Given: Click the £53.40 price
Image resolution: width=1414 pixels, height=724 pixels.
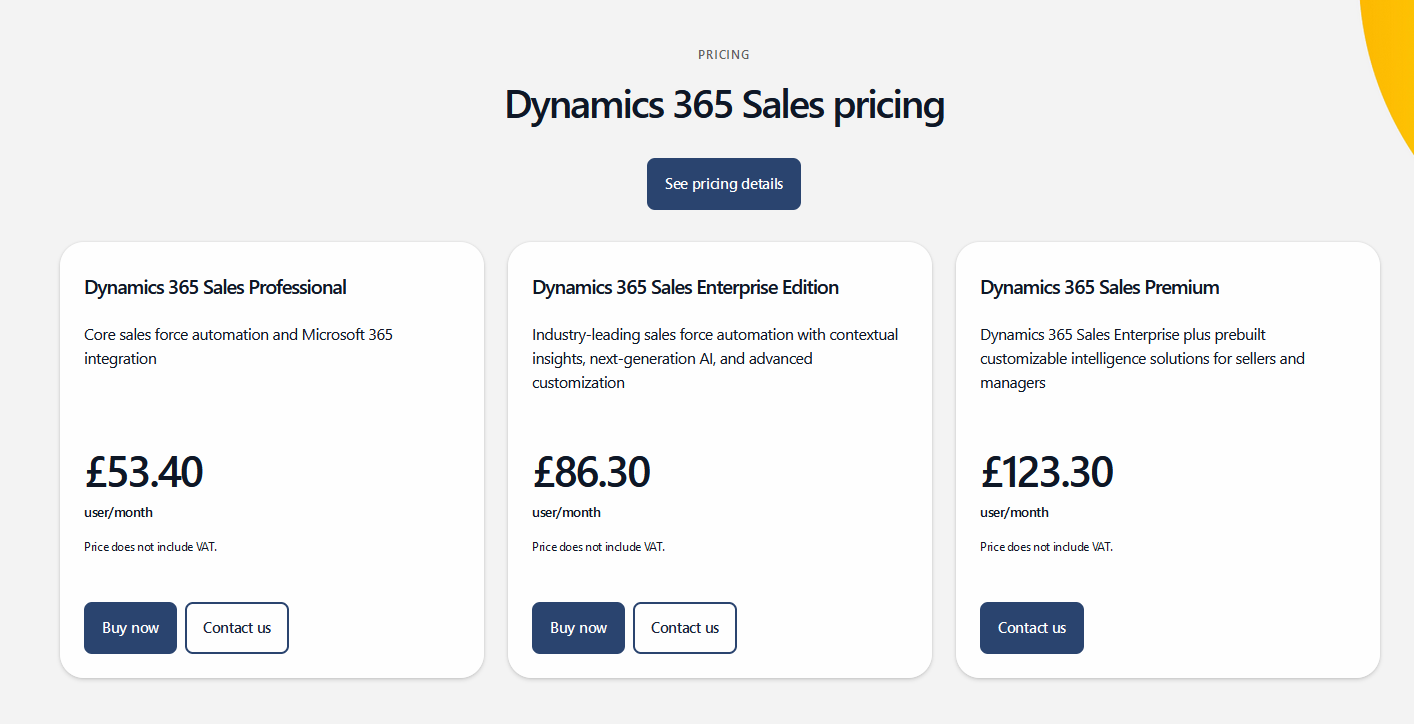Looking at the screenshot, I should tap(144, 472).
